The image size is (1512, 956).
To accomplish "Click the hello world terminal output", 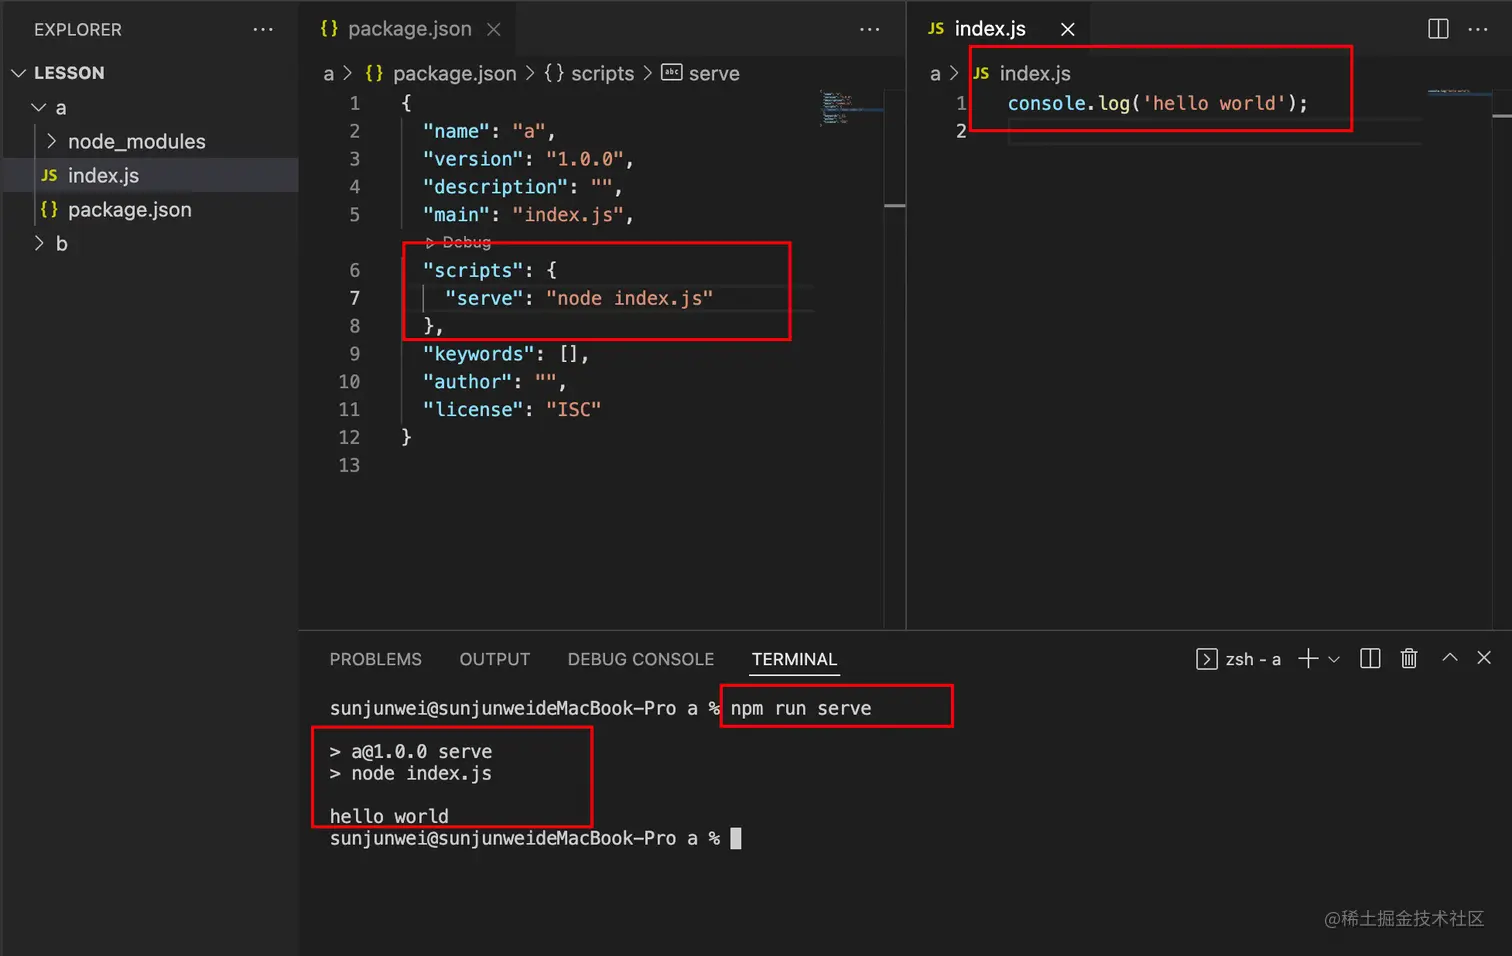I will (389, 816).
